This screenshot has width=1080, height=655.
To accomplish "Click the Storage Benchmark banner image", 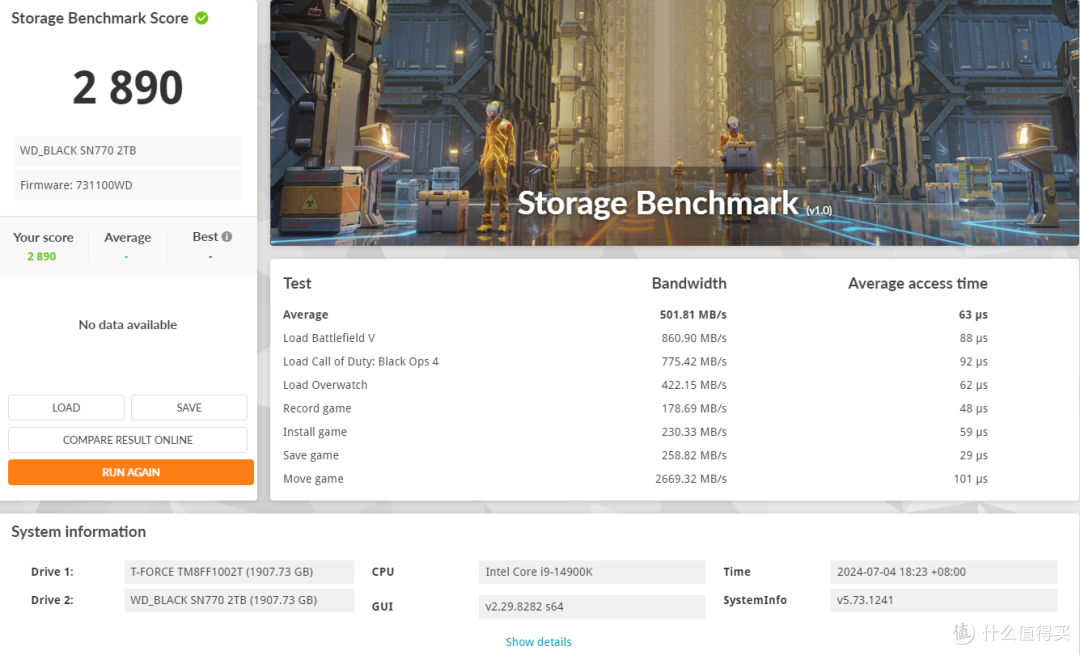I will (x=674, y=122).
